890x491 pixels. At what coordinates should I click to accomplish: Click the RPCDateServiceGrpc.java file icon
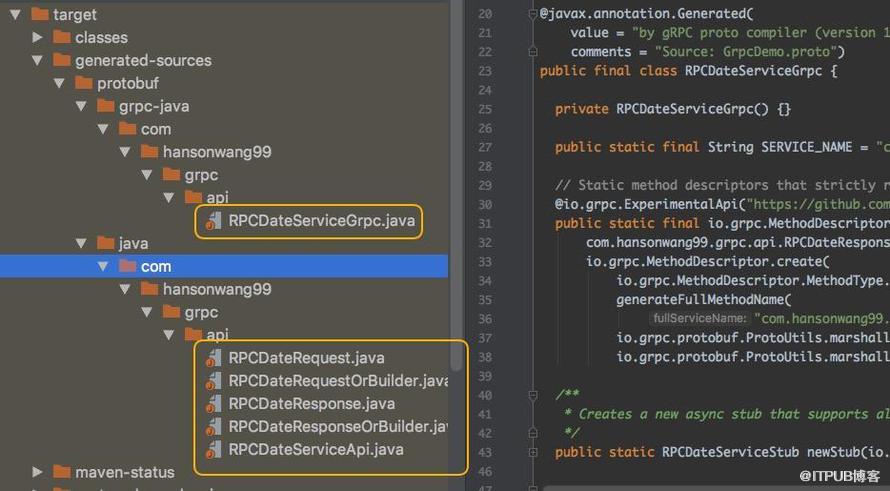click(x=213, y=221)
